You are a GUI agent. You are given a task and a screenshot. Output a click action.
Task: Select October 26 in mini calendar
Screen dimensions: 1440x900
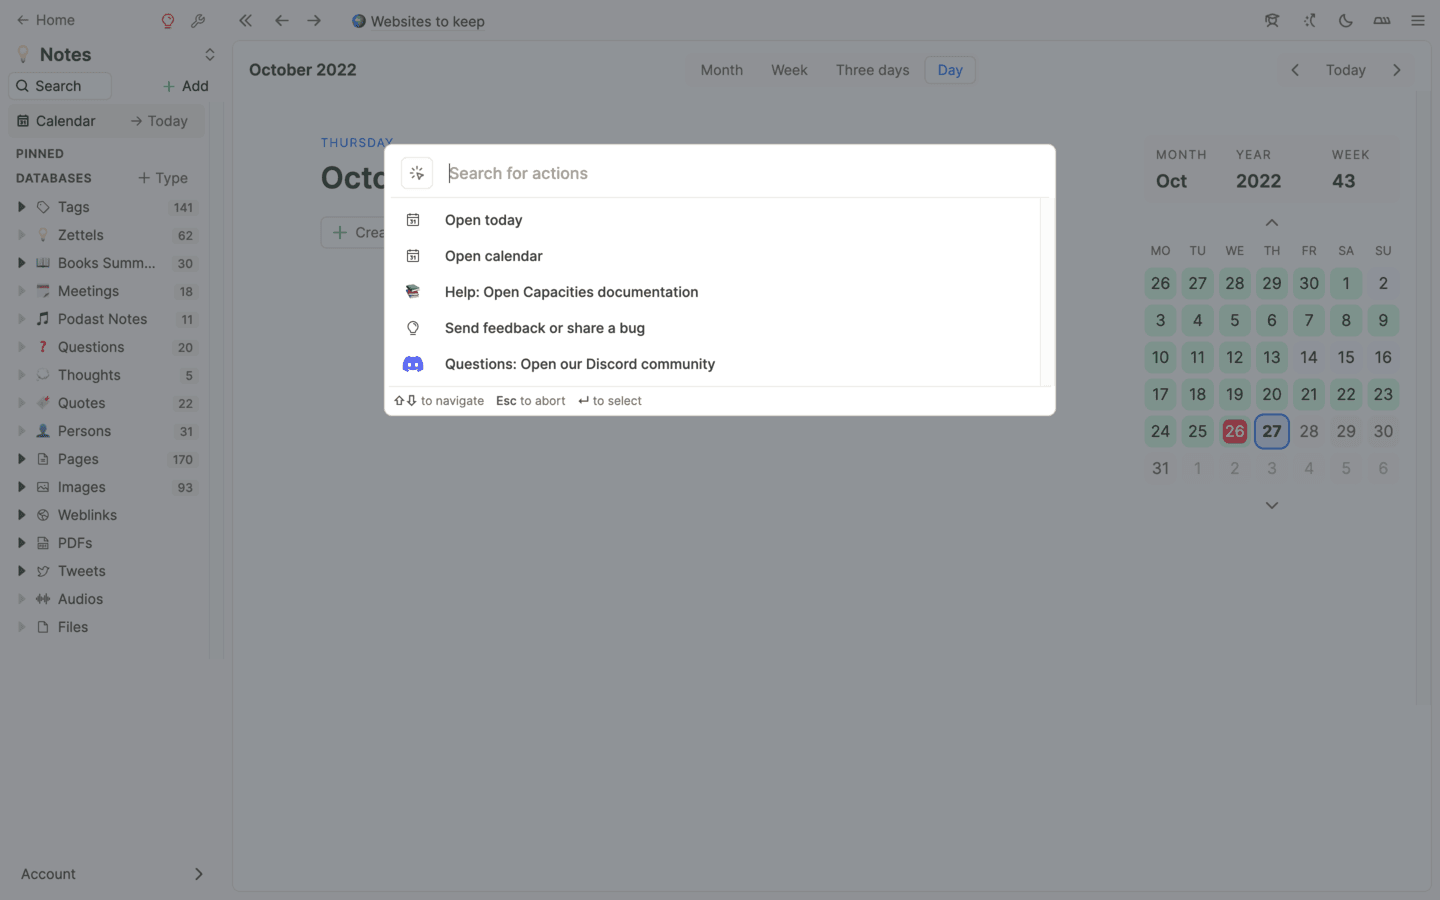[x=1234, y=431]
